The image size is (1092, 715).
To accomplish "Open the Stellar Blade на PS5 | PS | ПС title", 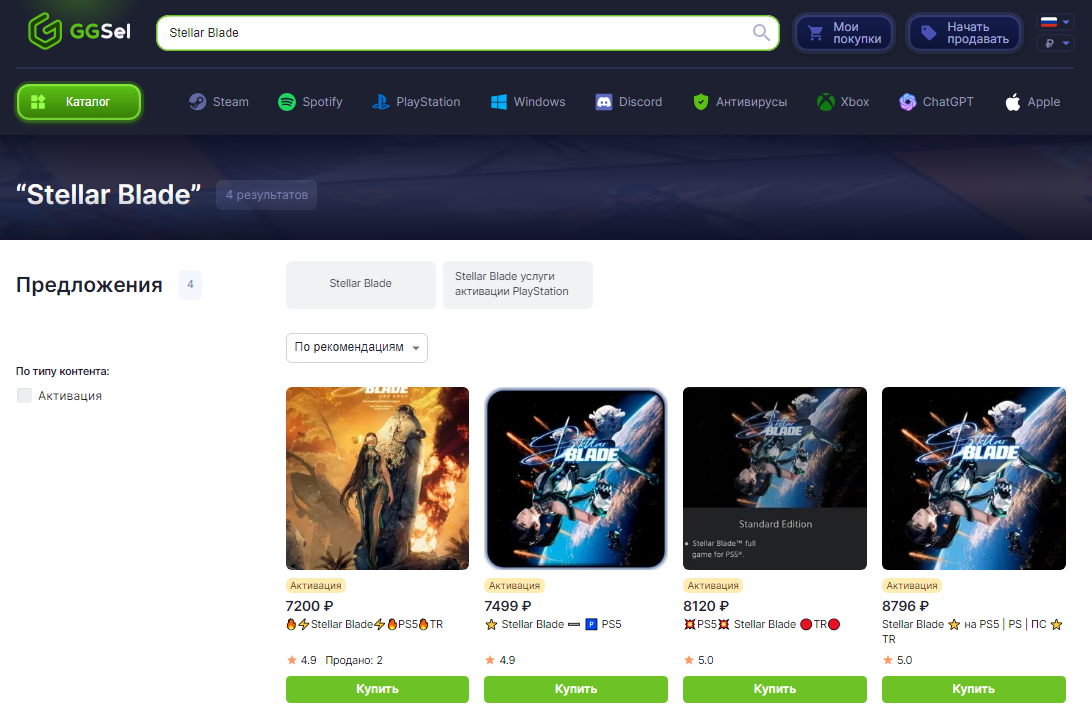I will click(973, 631).
